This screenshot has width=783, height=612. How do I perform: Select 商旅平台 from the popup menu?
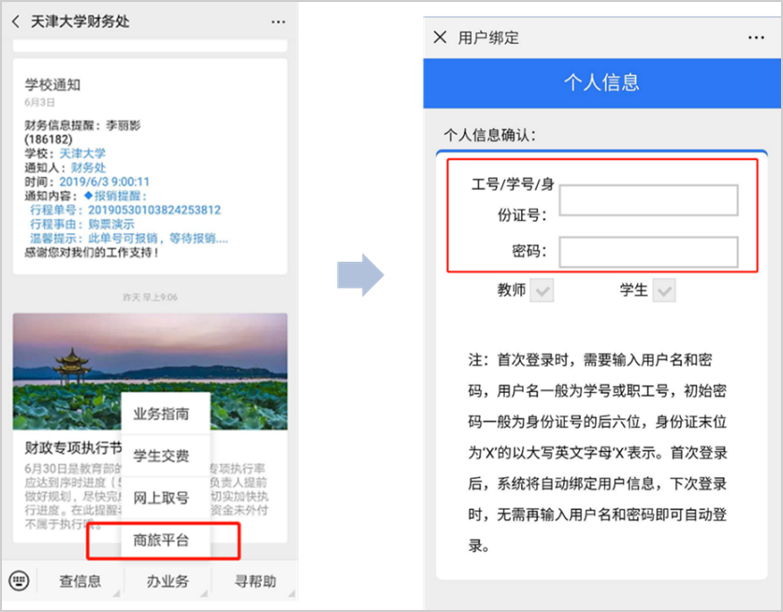point(161,541)
